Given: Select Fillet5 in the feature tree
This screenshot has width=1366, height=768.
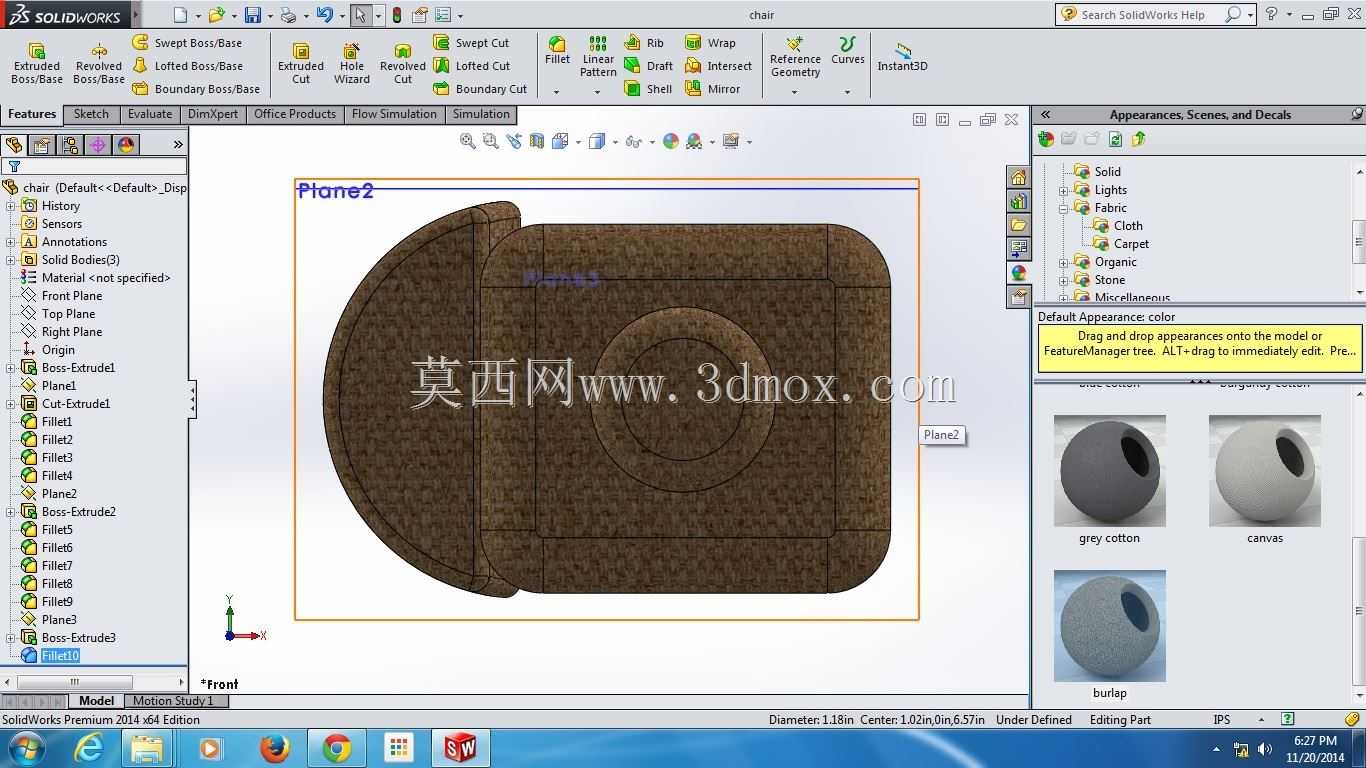Looking at the screenshot, I should [47, 530].
